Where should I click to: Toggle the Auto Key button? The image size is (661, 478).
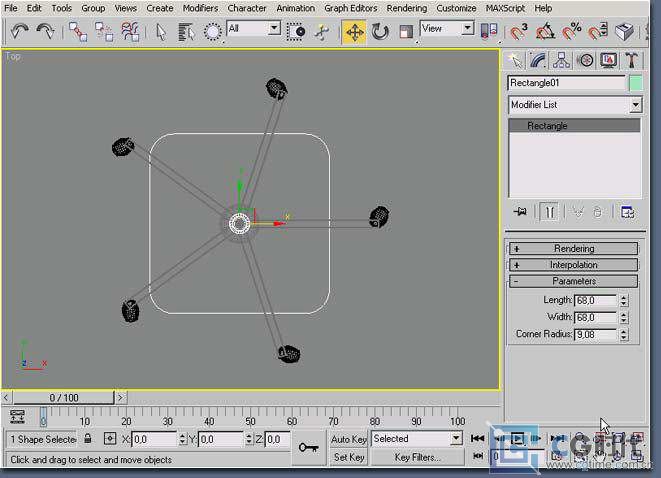click(349, 439)
